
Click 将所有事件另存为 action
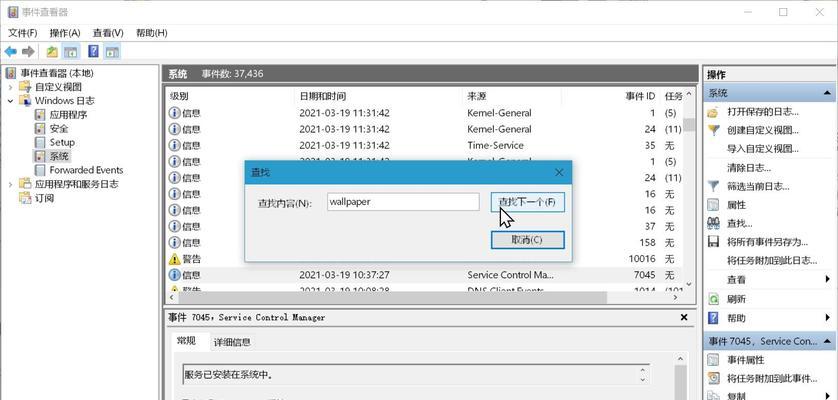pos(767,242)
